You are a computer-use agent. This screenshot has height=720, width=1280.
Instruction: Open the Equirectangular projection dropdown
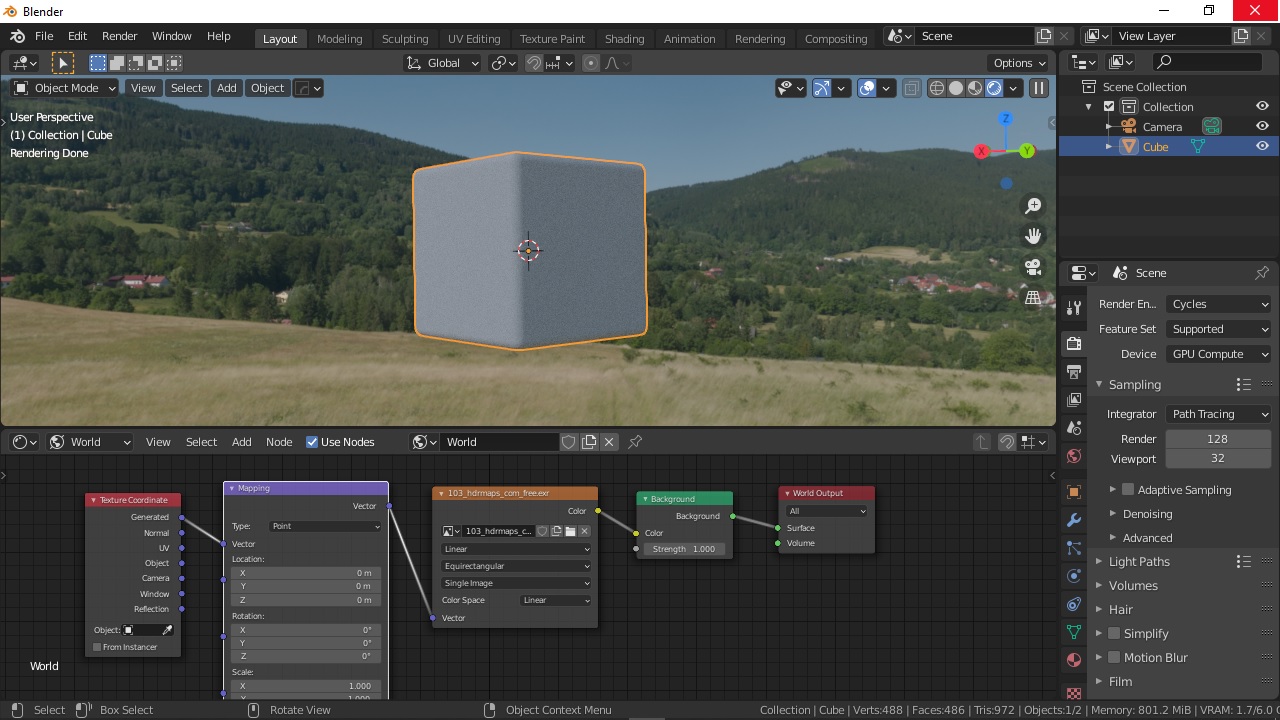516,566
